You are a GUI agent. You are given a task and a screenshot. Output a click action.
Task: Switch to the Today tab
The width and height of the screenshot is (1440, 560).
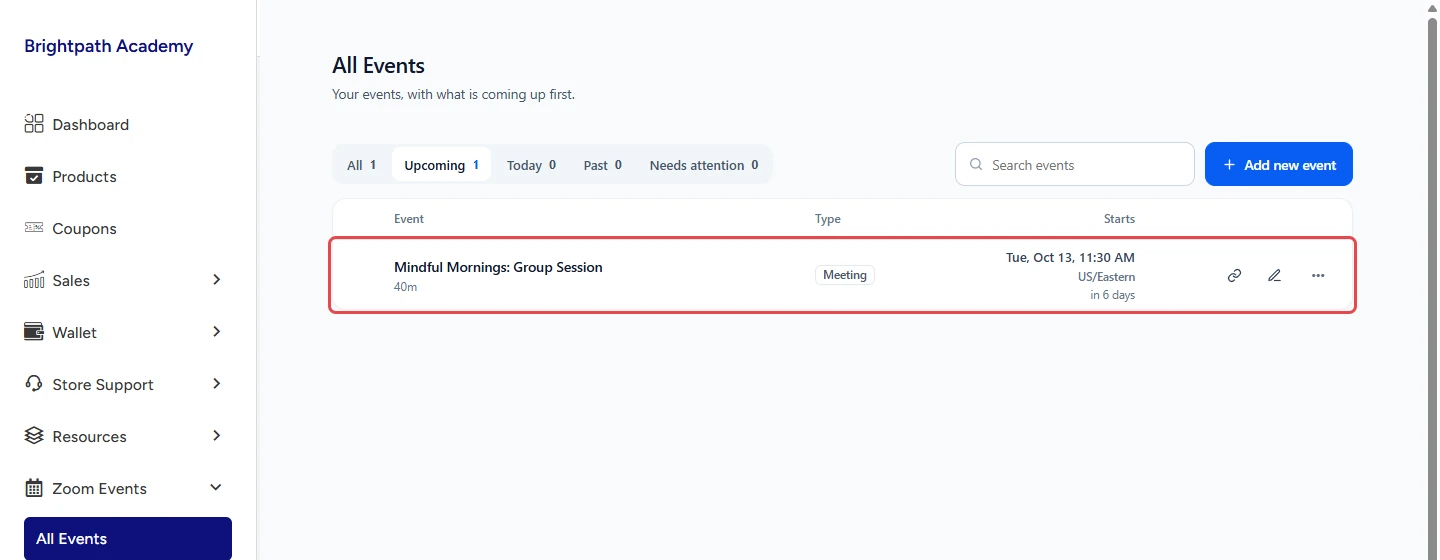point(531,165)
